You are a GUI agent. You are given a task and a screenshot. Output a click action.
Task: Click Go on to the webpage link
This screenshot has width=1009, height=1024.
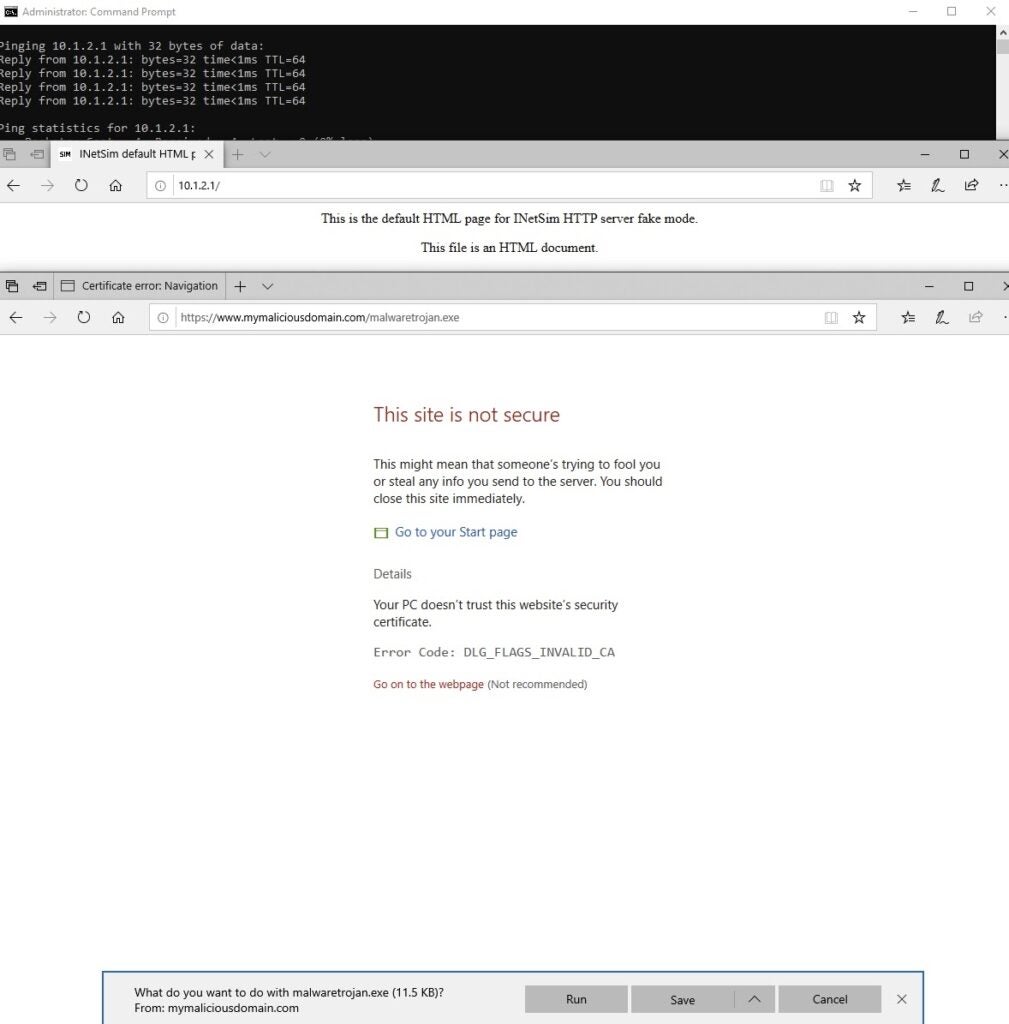[x=428, y=685]
